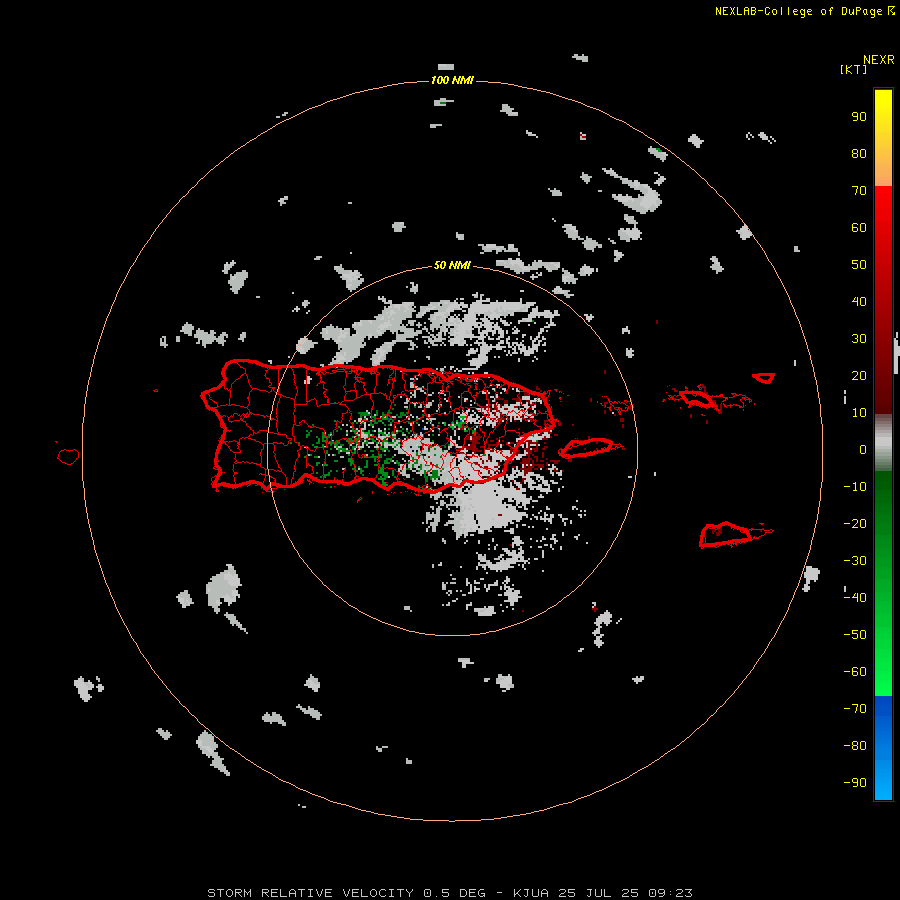This screenshot has width=900, height=900.
Task: Click the positive 20 scale label
Action: [859, 375]
